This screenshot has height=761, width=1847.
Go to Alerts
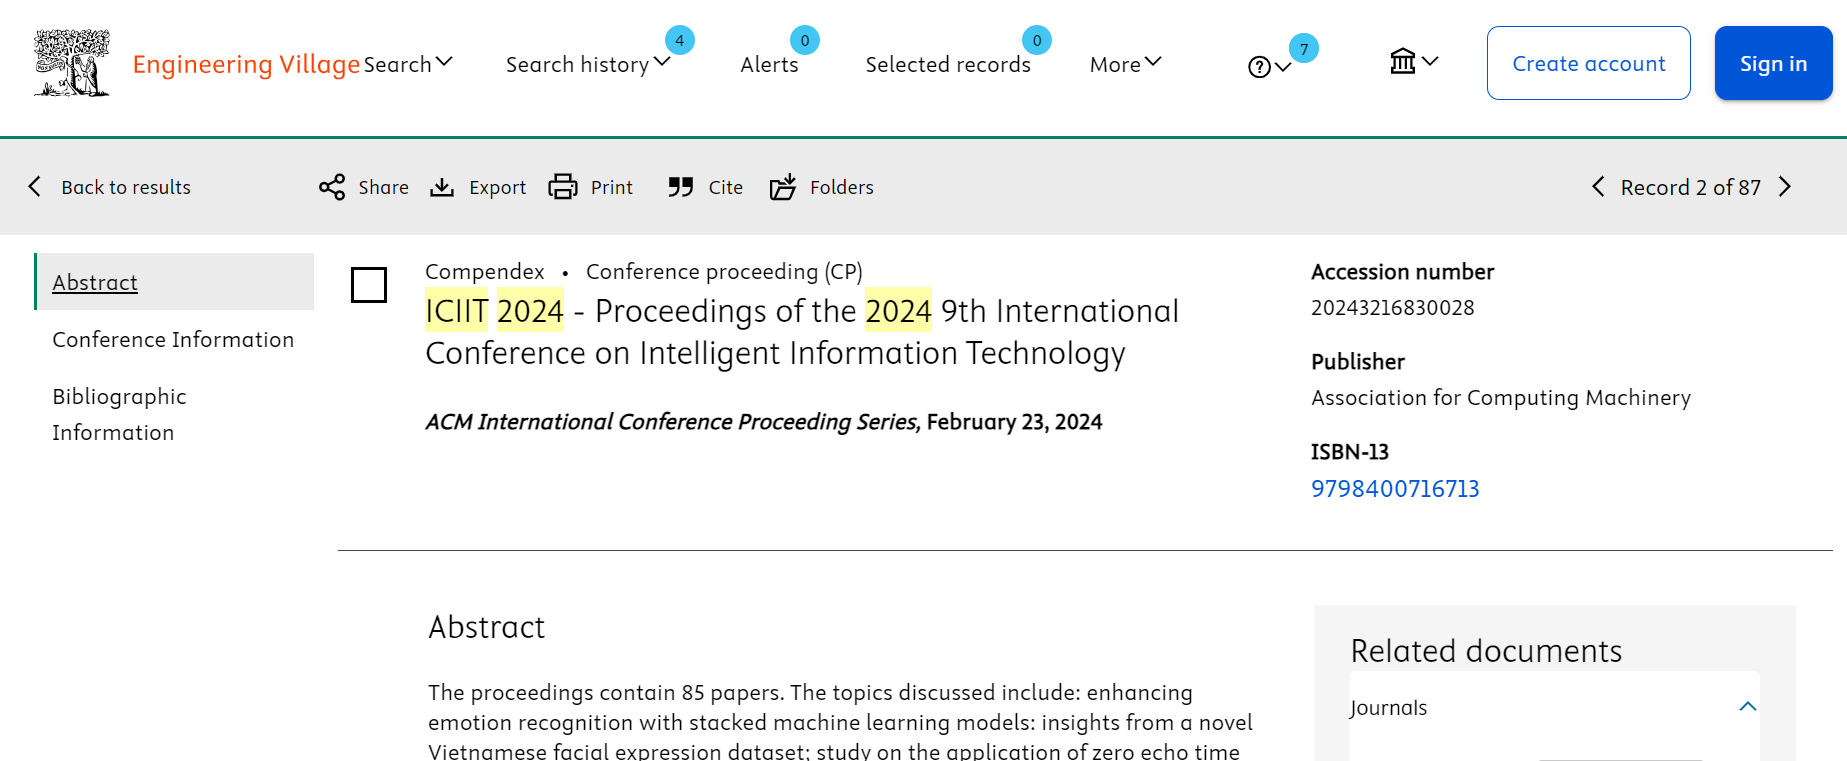[x=769, y=64]
